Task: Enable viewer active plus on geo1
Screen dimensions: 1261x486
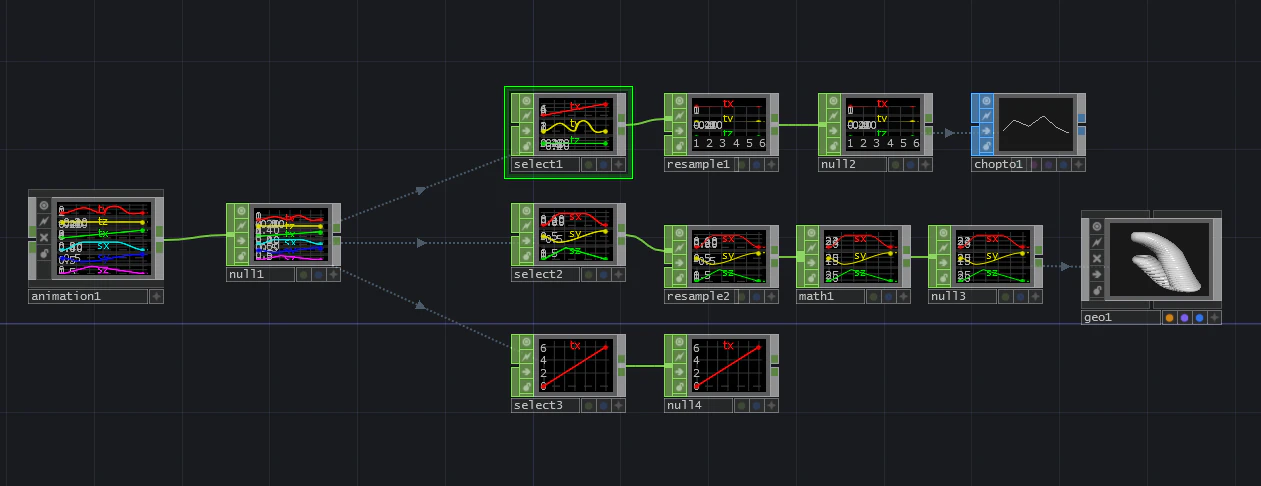Action: [1214, 318]
